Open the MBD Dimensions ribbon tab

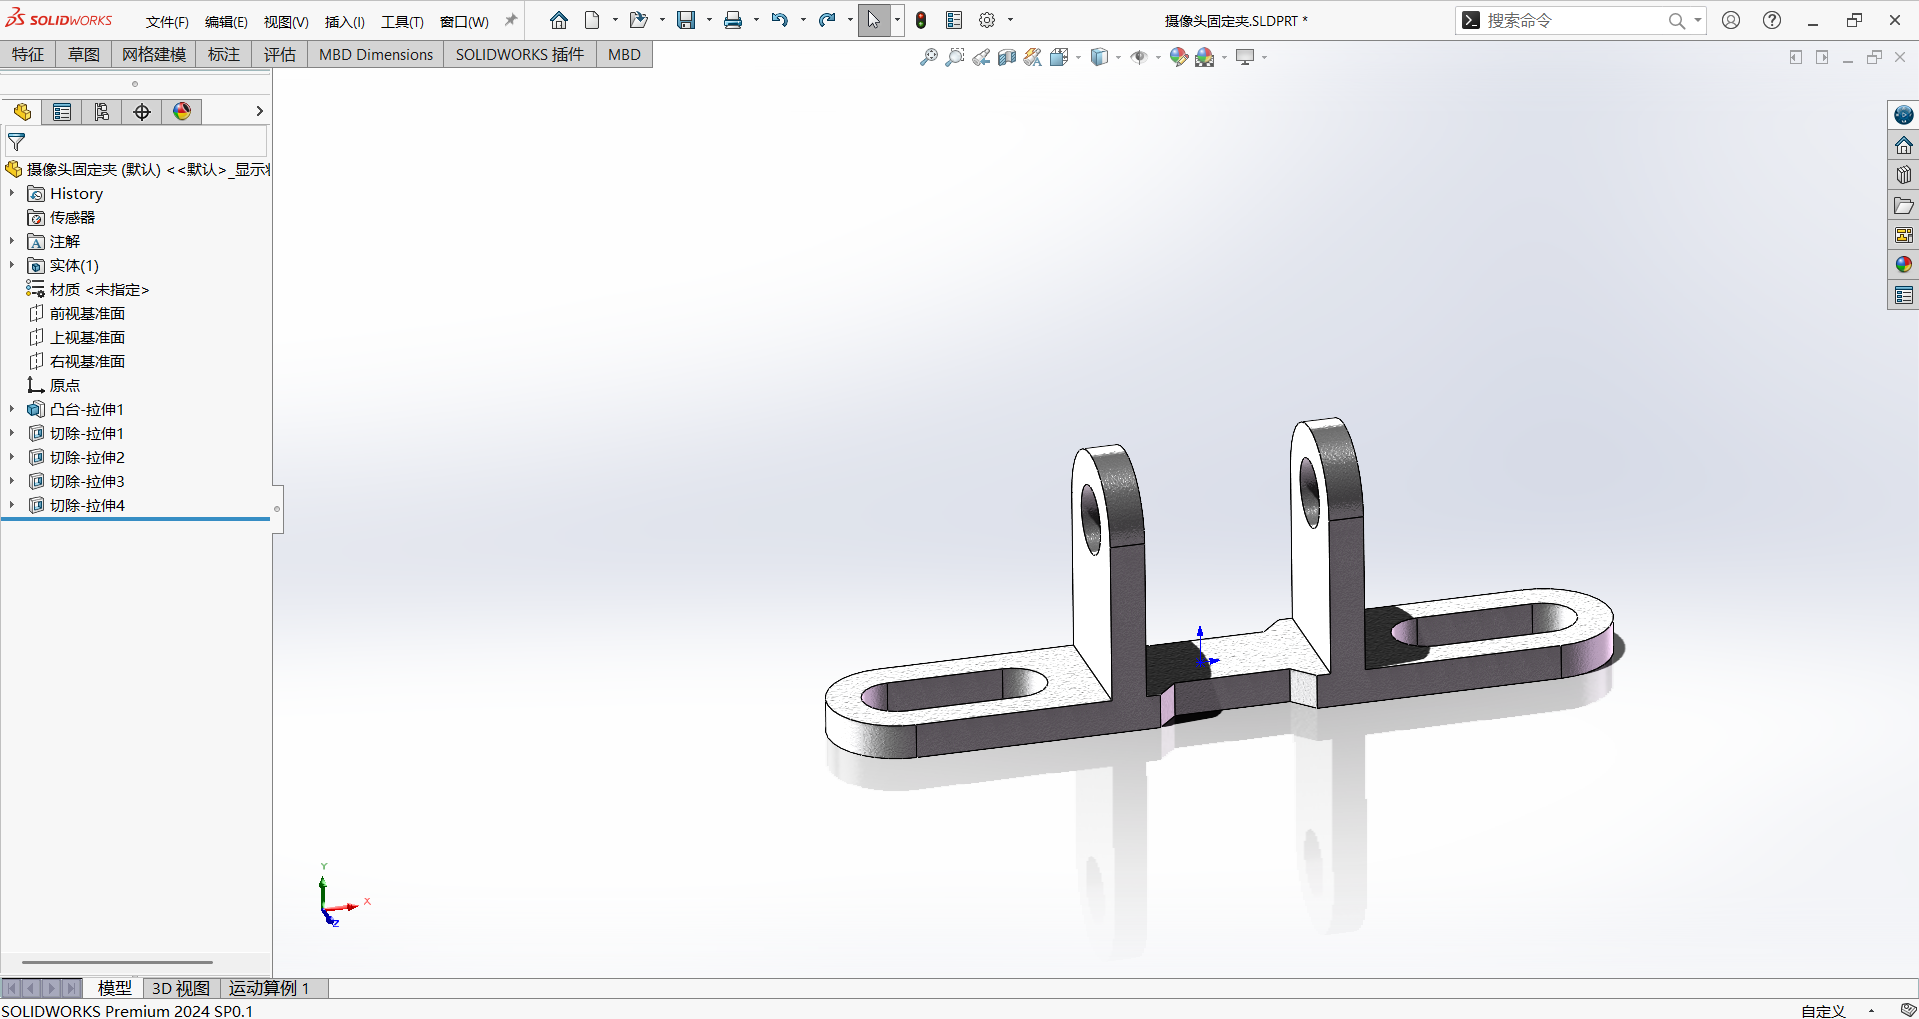click(376, 54)
